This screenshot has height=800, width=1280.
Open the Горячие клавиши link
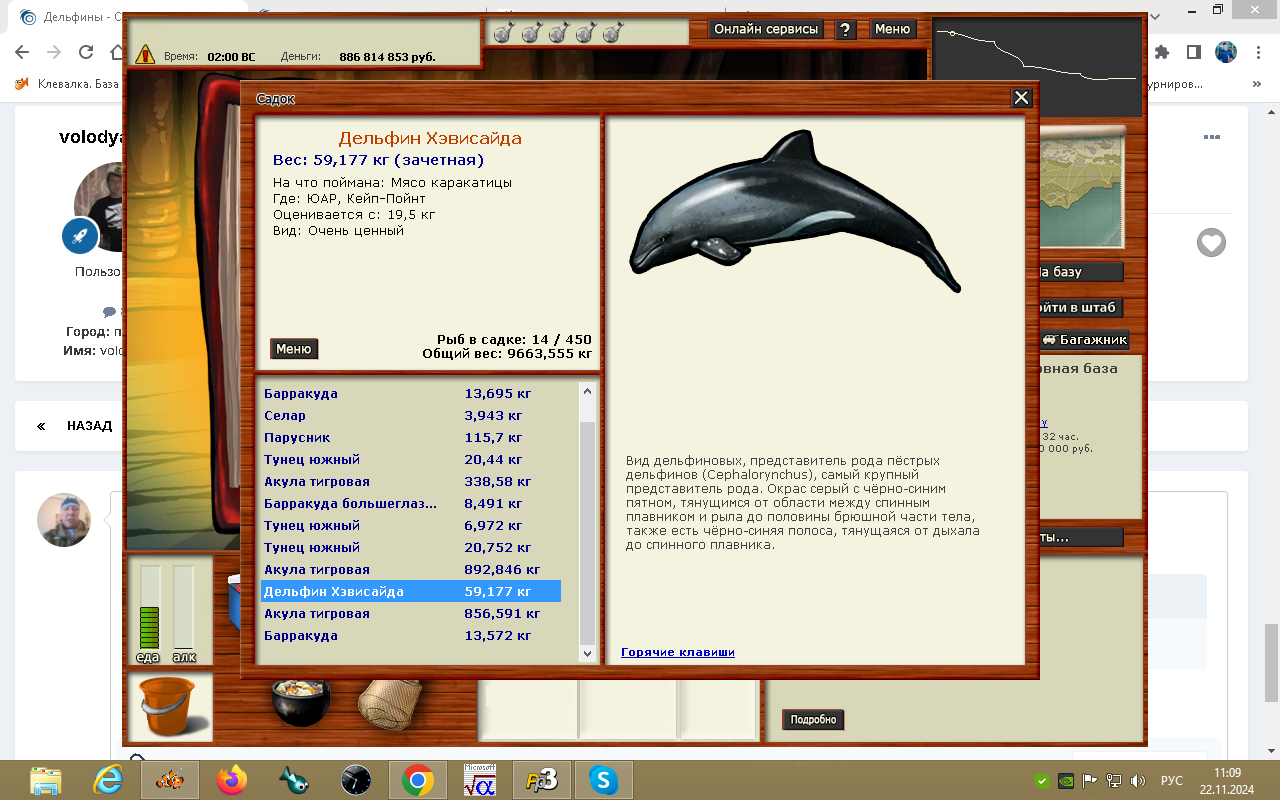click(677, 652)
